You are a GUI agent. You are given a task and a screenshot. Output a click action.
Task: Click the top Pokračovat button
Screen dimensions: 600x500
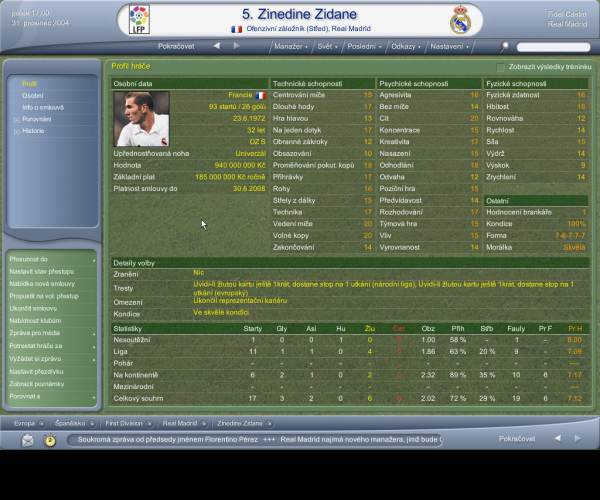tap(176, 46)
